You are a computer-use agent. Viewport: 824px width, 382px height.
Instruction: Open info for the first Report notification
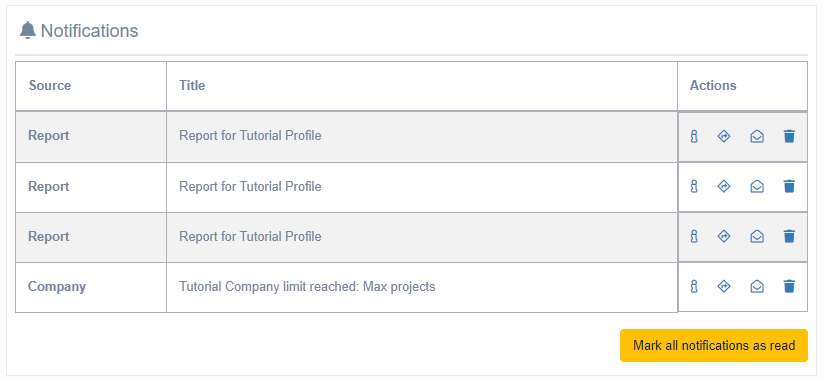tap(694, 137)
